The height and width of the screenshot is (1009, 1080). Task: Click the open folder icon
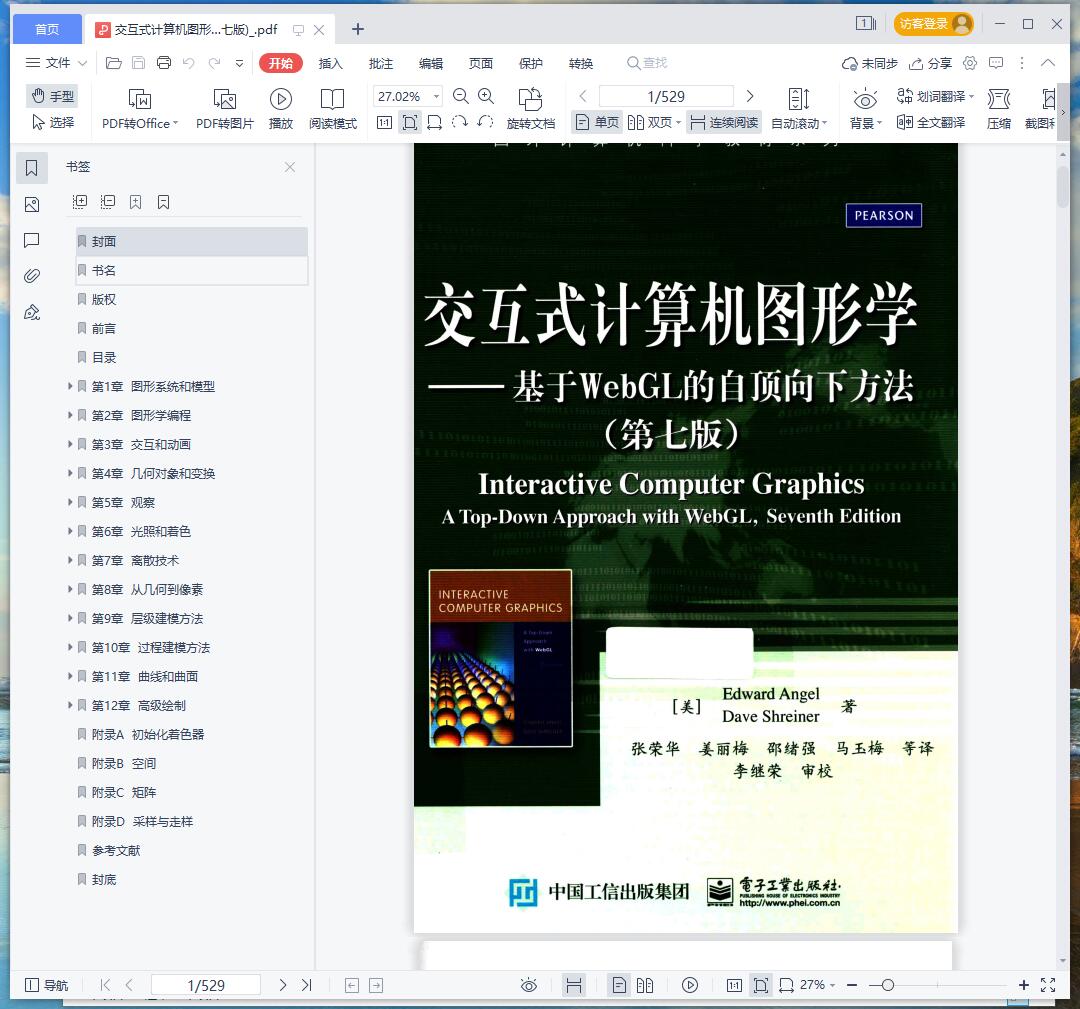114,63
